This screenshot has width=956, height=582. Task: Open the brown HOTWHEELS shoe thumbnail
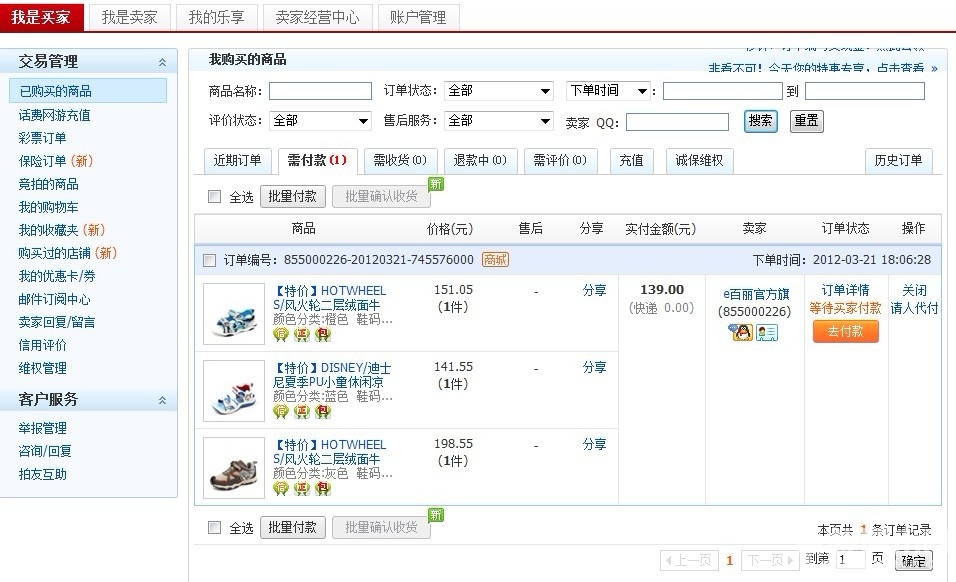click(234, 468)
